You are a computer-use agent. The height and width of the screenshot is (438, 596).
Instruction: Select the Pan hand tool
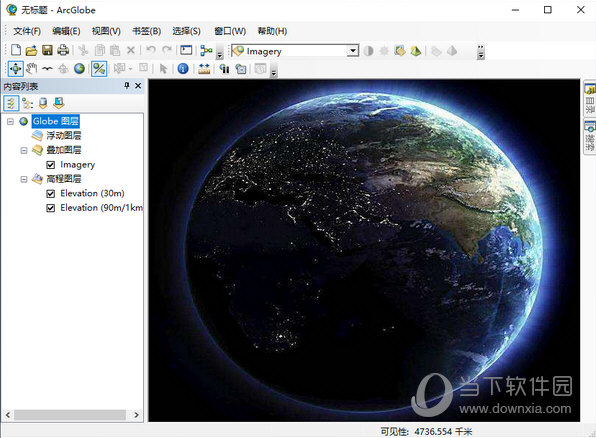[31, 69]
